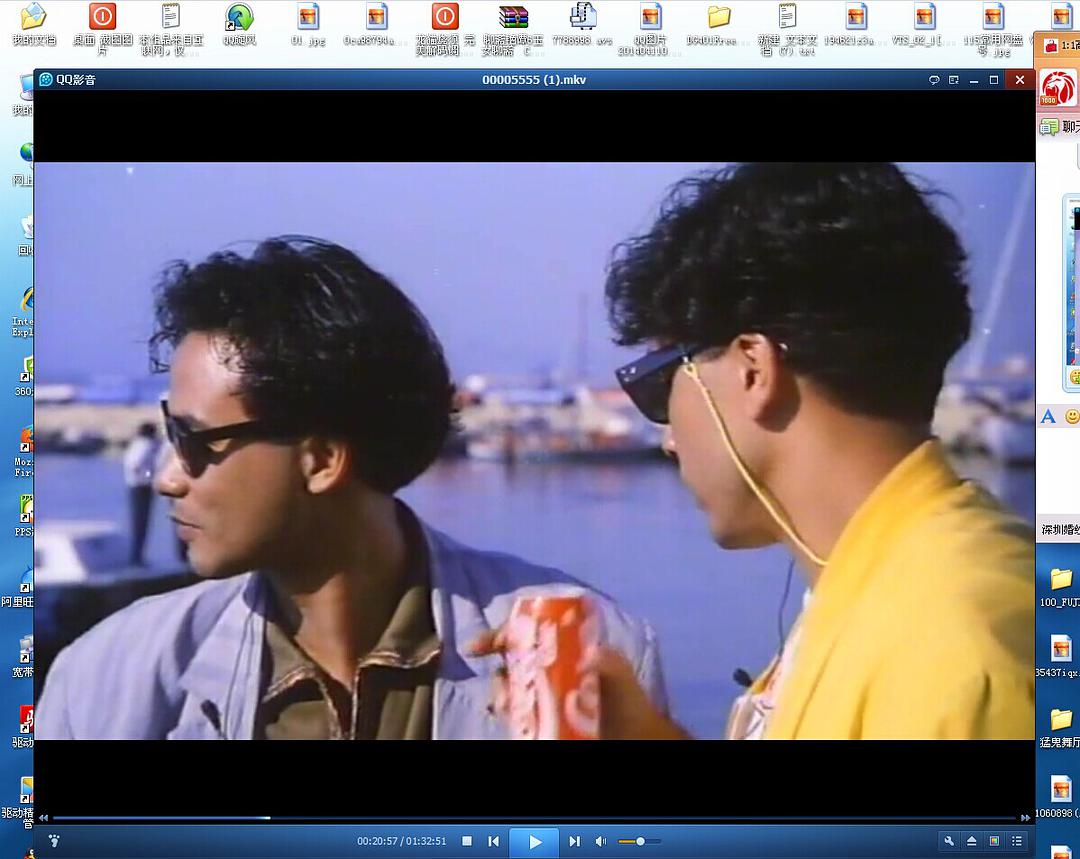Viewport: 1080px width, 859px height.
Task: Skip to the next file
Action: tap(574, 841)
